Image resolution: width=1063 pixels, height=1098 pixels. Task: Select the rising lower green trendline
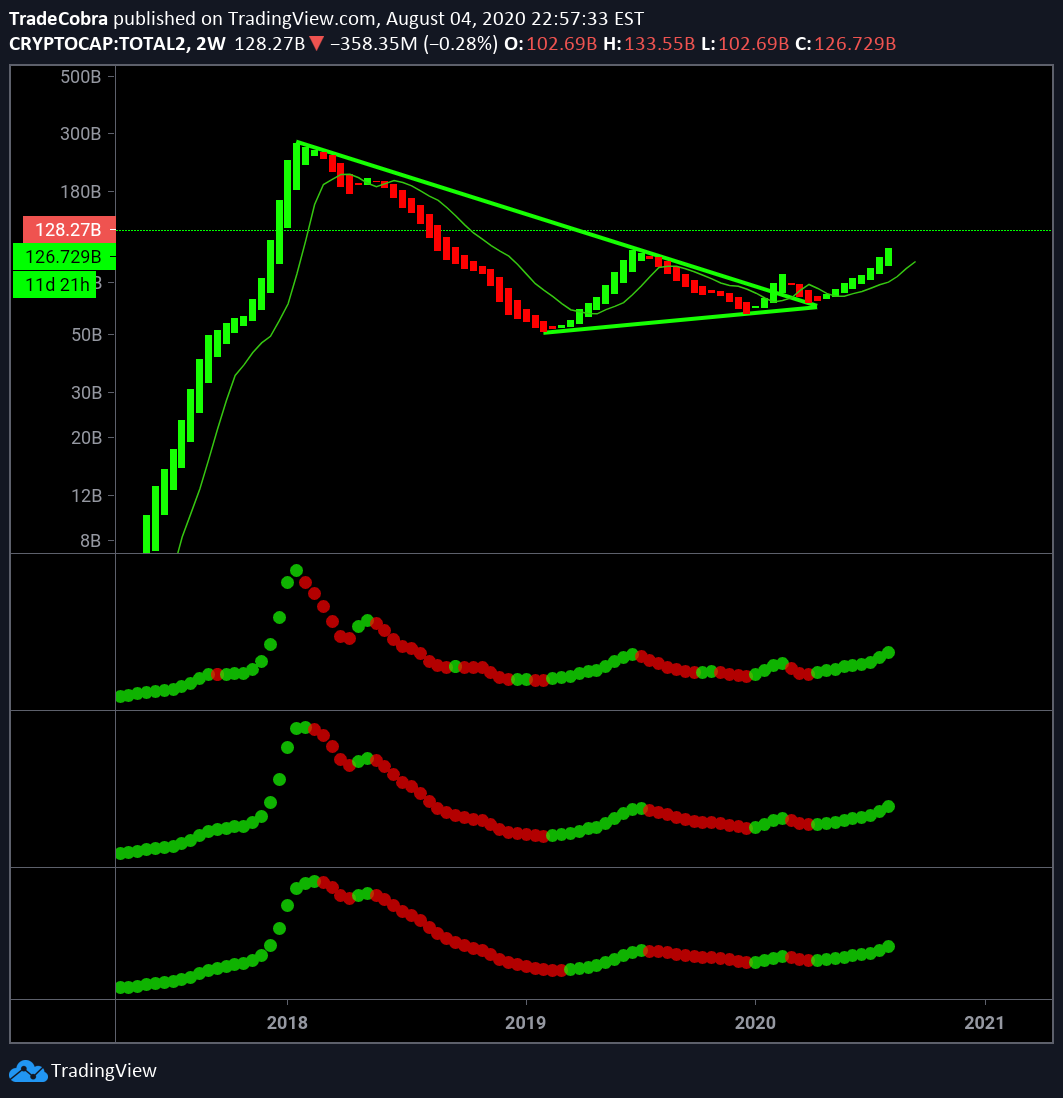coord(679,319)
